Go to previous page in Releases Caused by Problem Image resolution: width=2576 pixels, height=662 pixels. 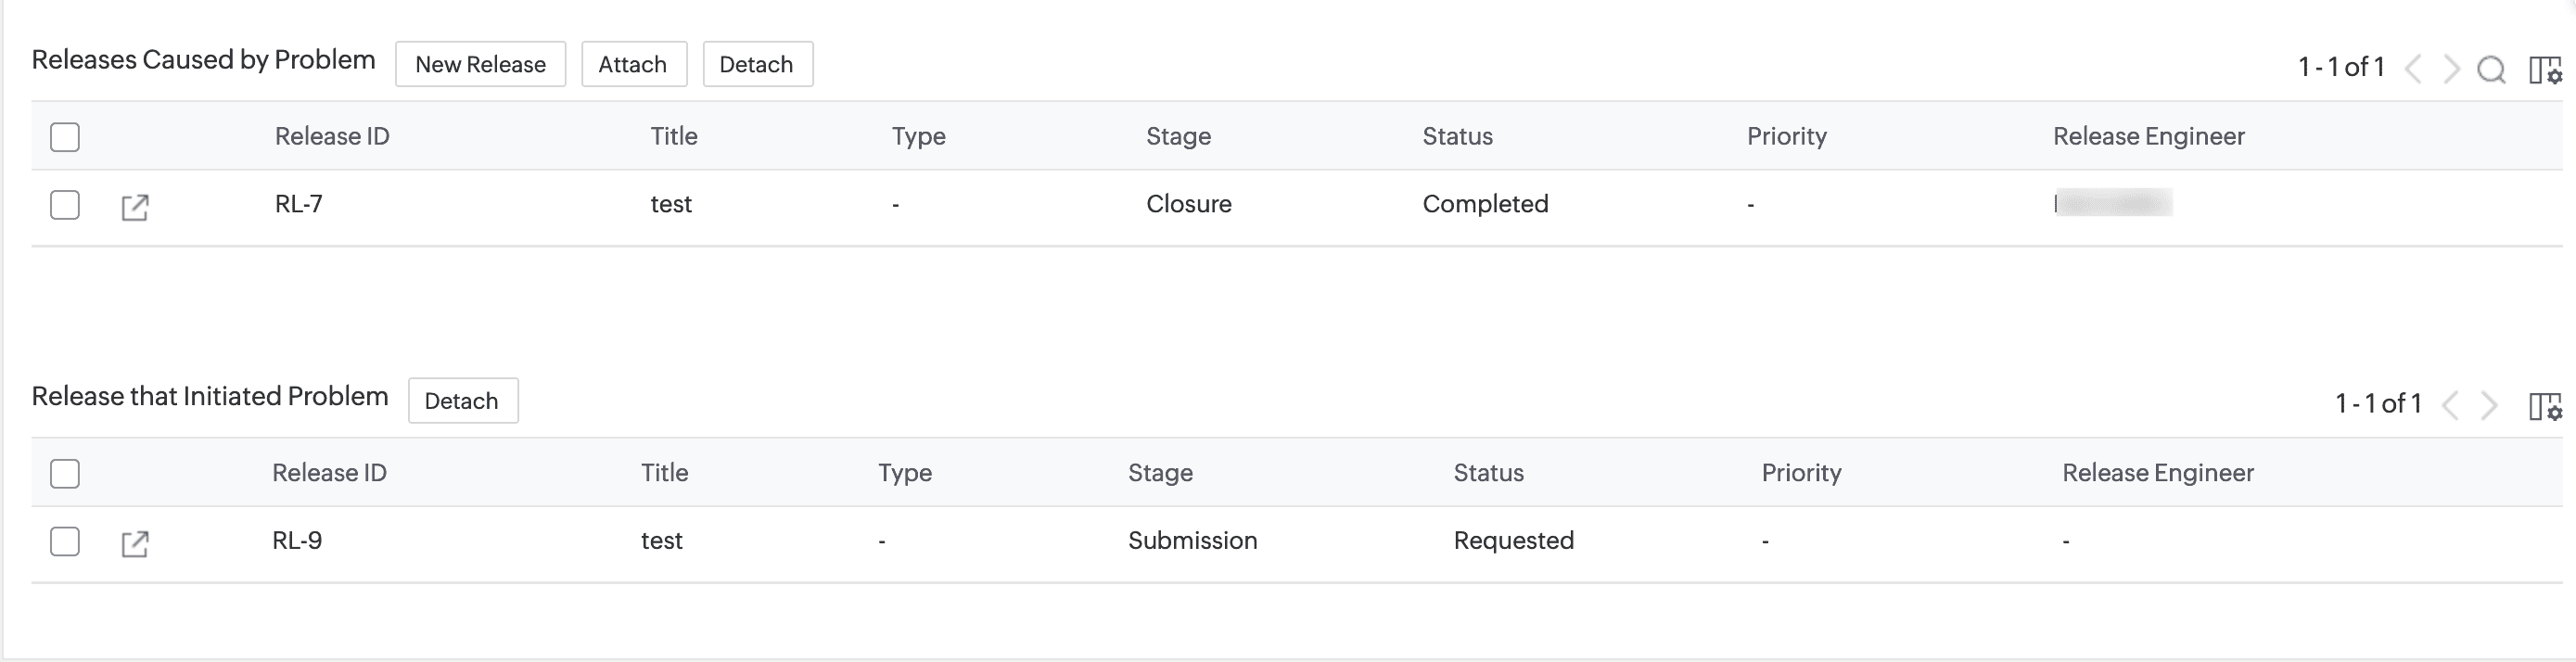[2414, 69]
